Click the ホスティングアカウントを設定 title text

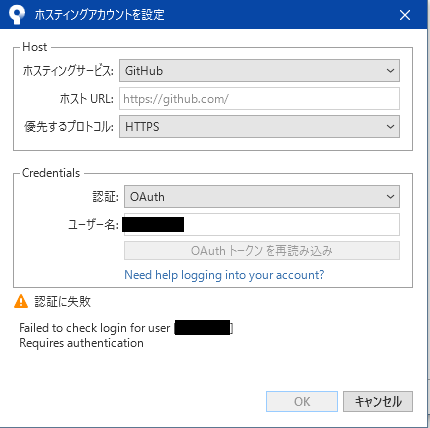click(99, 15)
